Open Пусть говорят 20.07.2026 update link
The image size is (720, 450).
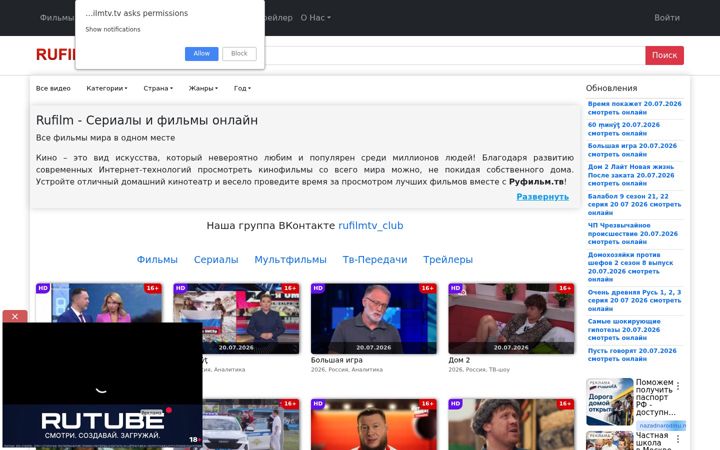tap(632, 355)
